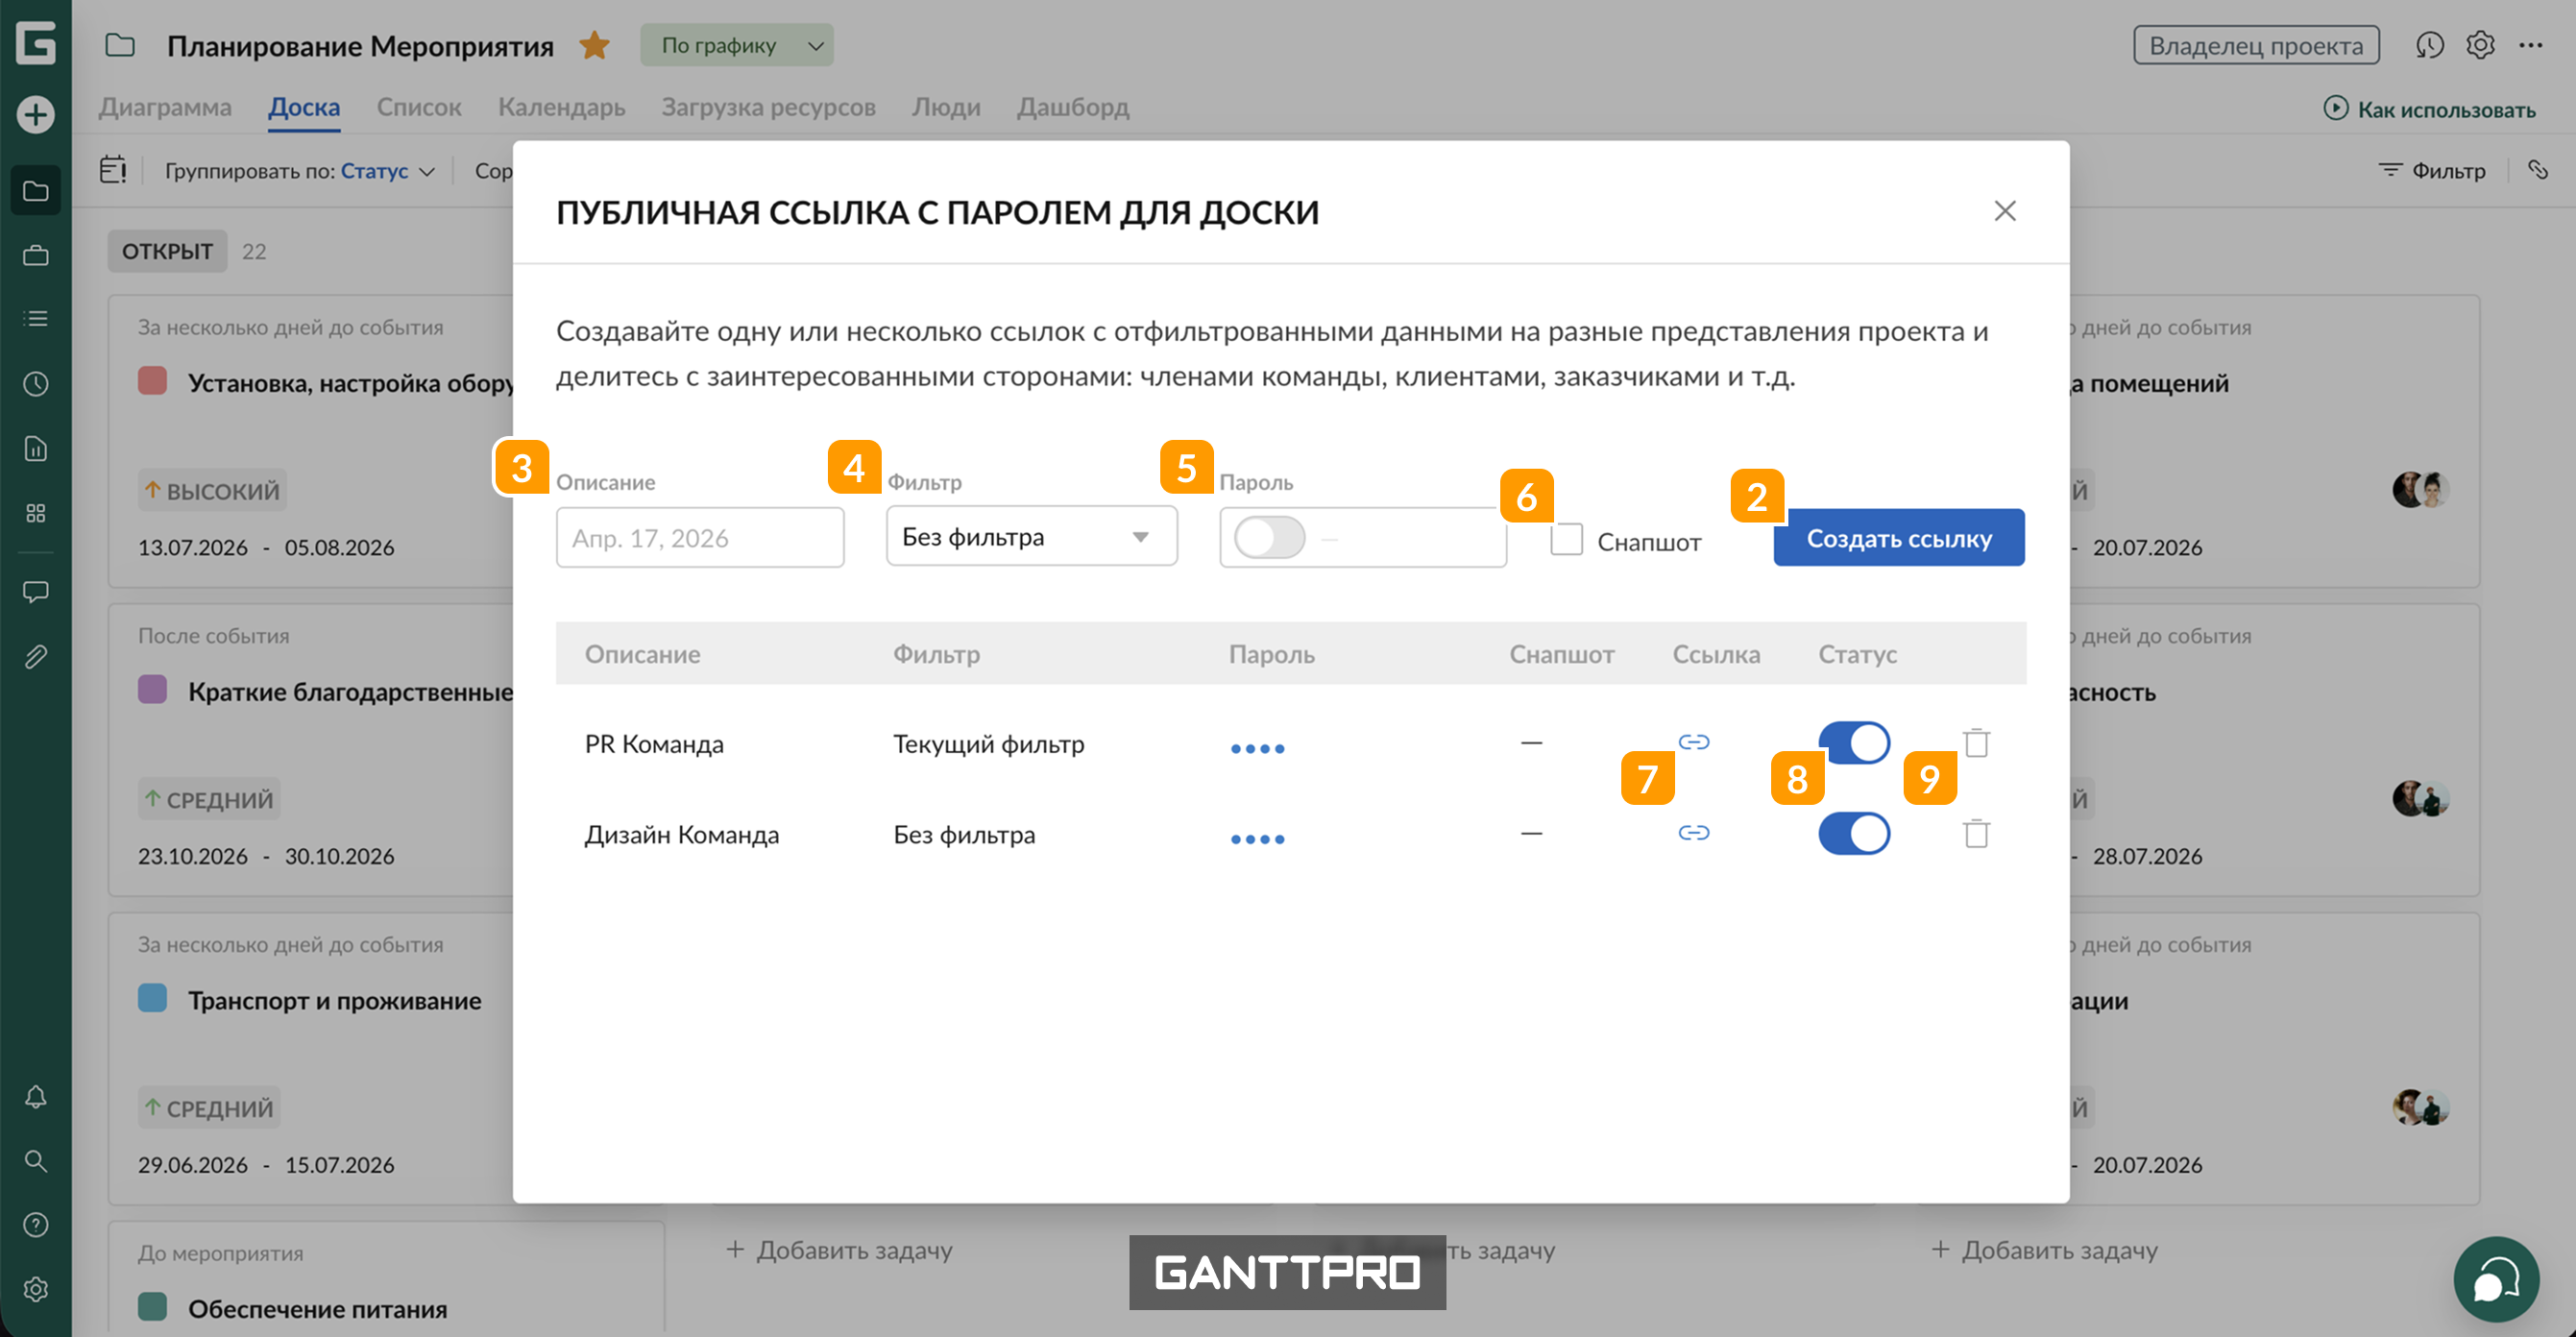Image resolution: width=2576 pixels, height=1337 pixels.
Task: Click the PR Команда description cell
Action: coord(654,744)
